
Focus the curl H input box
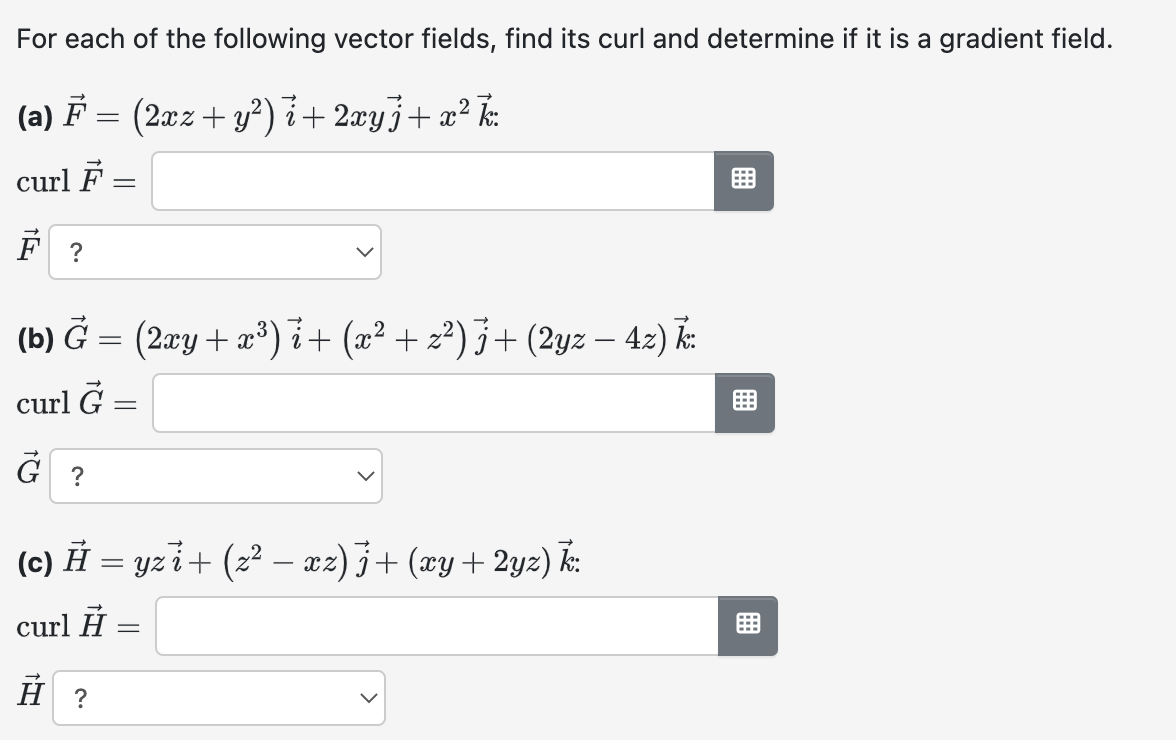click(435, 626)
